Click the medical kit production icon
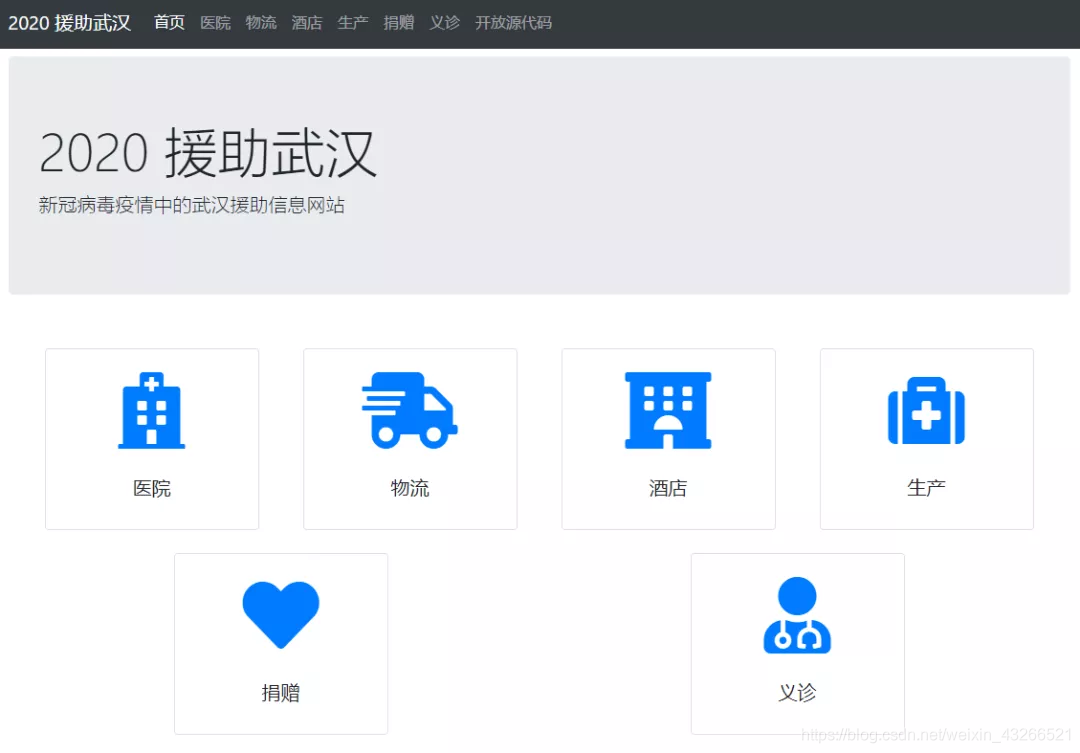 click(x=926, y=411)
